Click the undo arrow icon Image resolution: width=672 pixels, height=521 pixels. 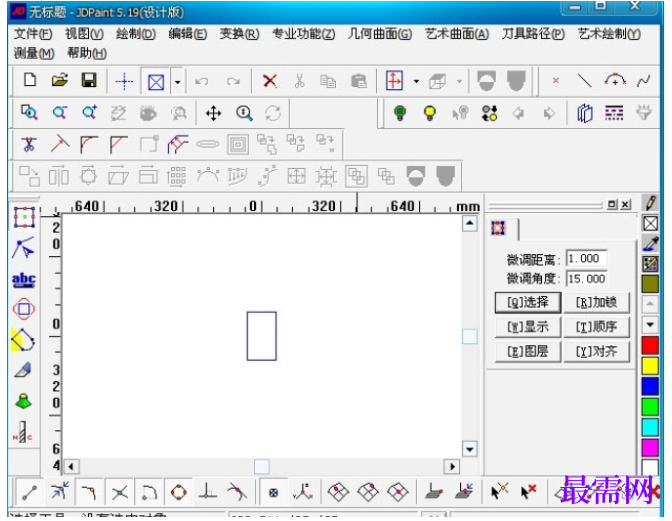202,81
